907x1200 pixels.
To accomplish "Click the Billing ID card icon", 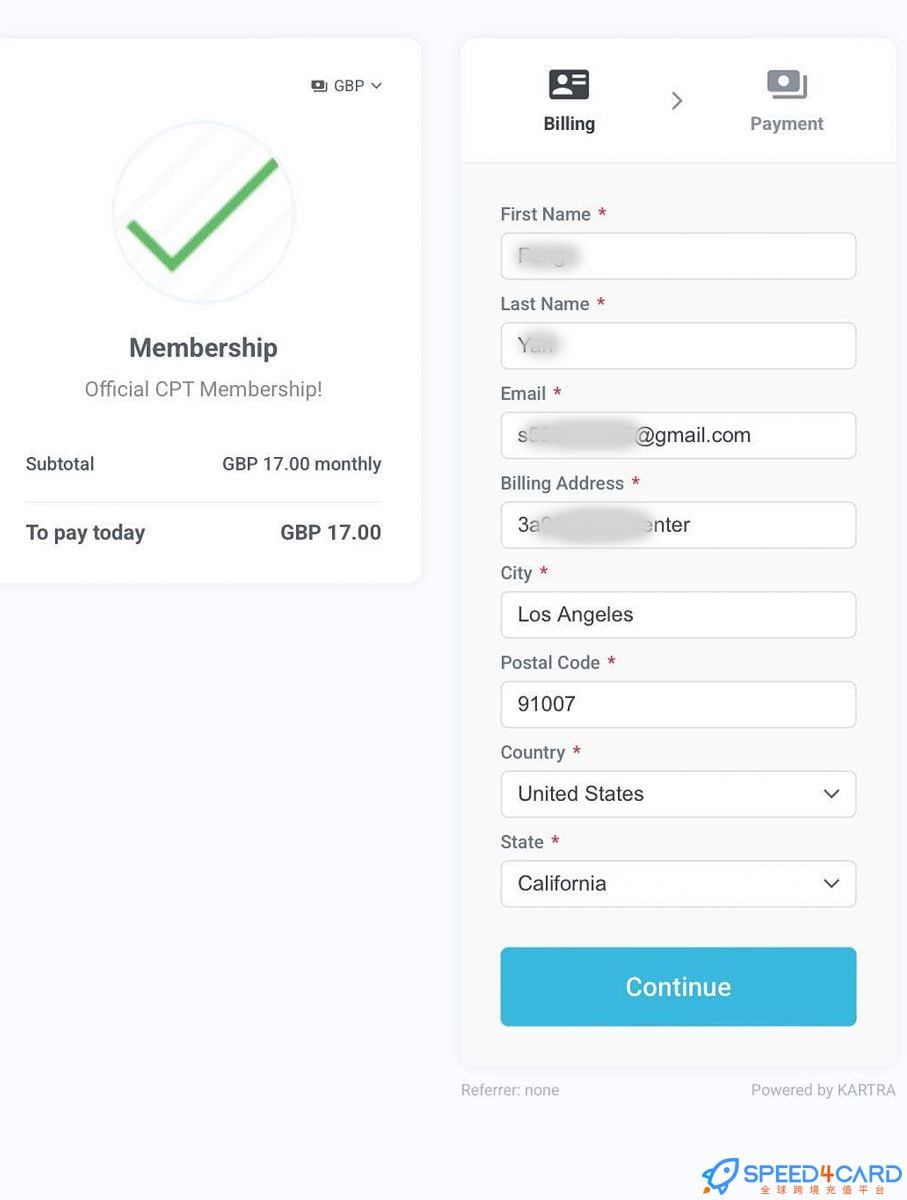I will [x=569, y=85].
